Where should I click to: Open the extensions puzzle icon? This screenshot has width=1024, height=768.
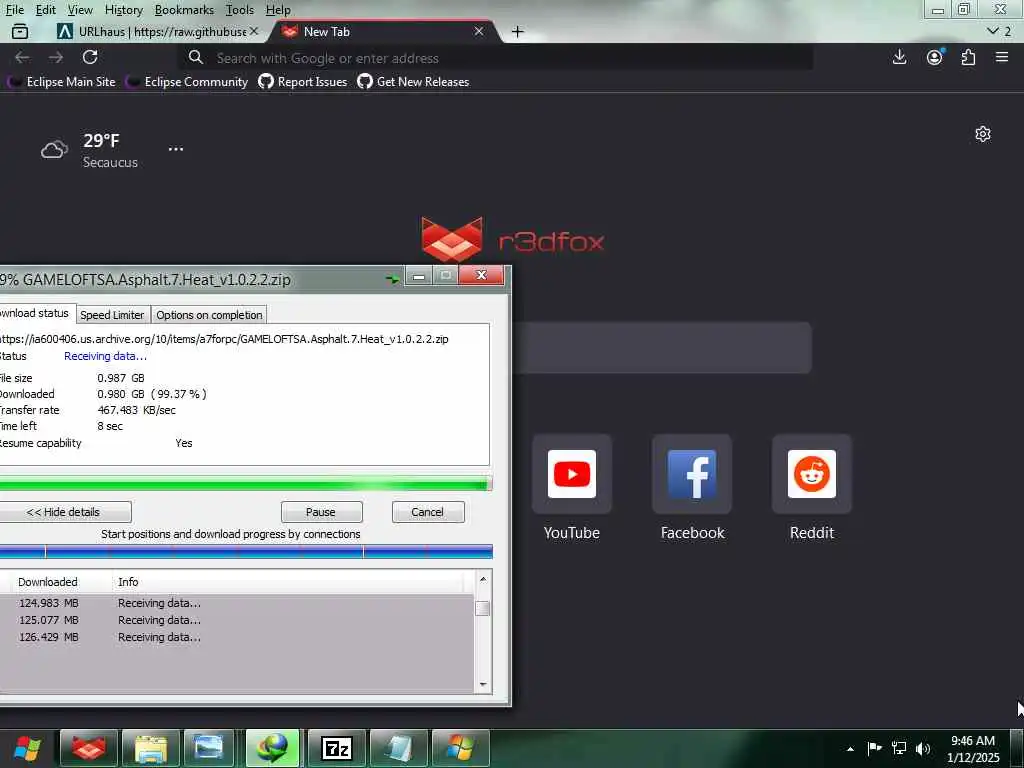tap(968, 57)
